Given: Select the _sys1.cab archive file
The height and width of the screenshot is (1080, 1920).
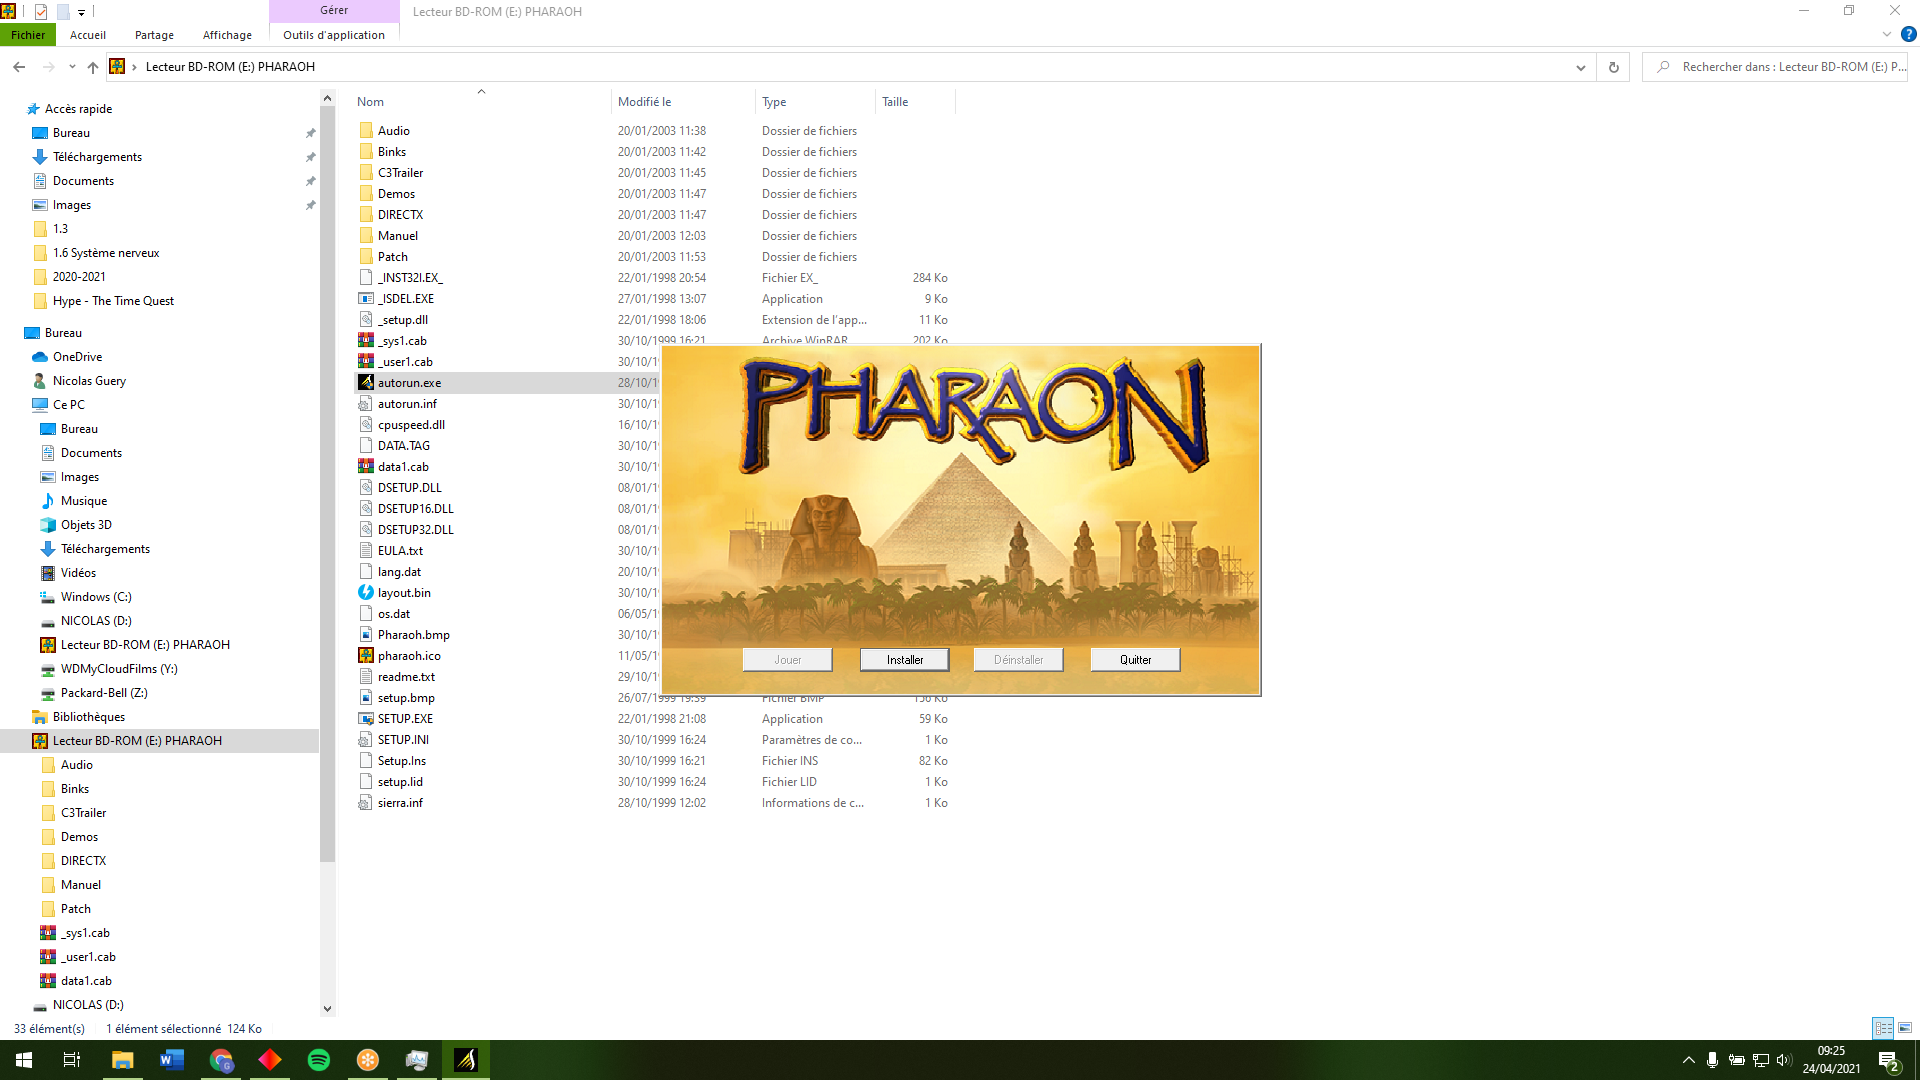Looking at the screenshot, I should [401, 341].
